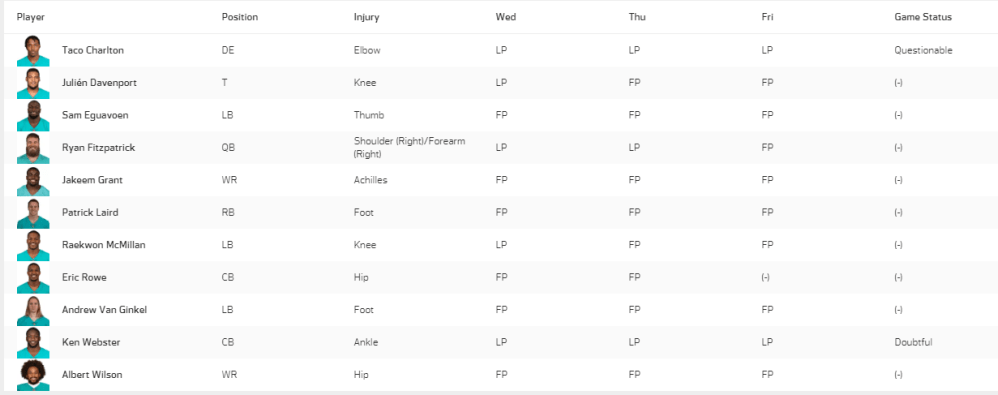This screenshot has width=998, height=395.
Task: Click Andrew Van Ginkel's headshot
Action: click(x=33, y=310)
